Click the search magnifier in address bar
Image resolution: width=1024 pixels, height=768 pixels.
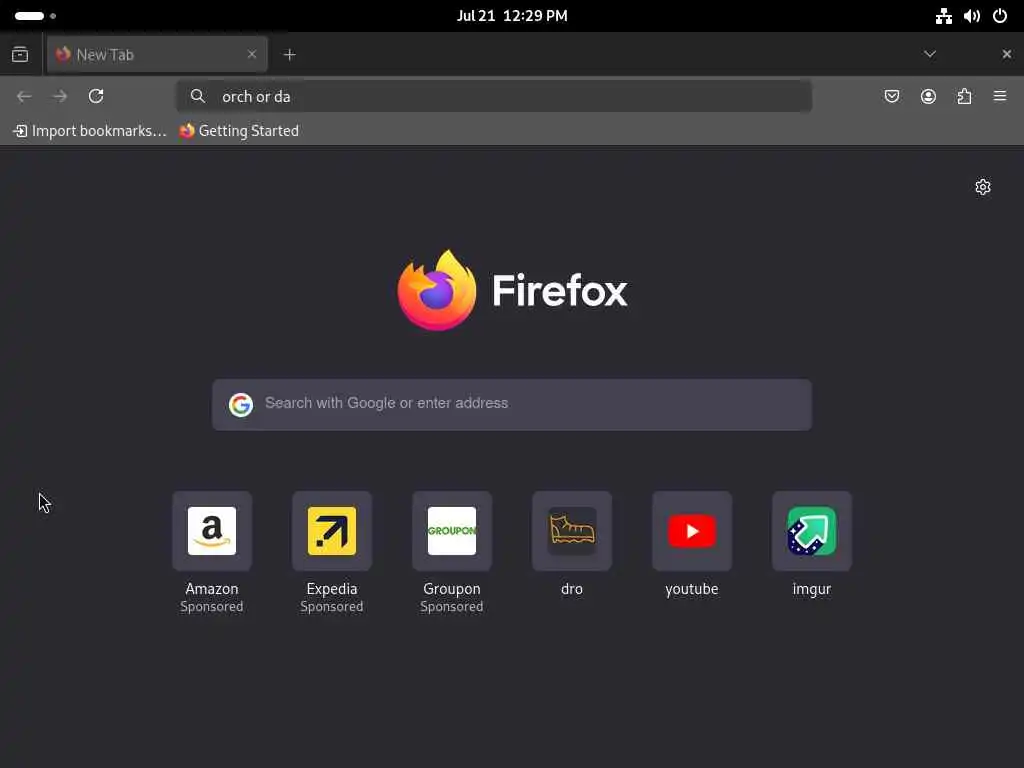coord(197,97)
